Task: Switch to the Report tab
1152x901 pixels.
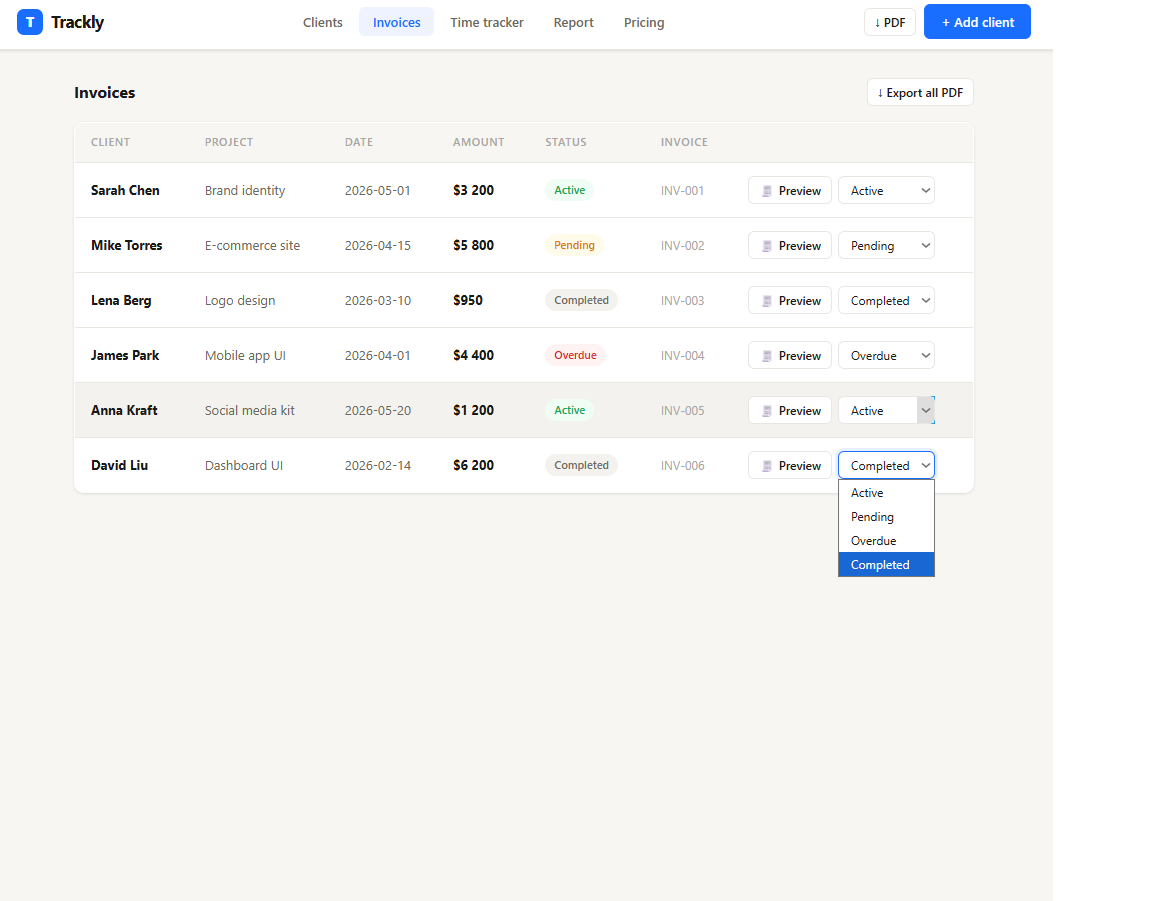Action: [x=573, y=22]
